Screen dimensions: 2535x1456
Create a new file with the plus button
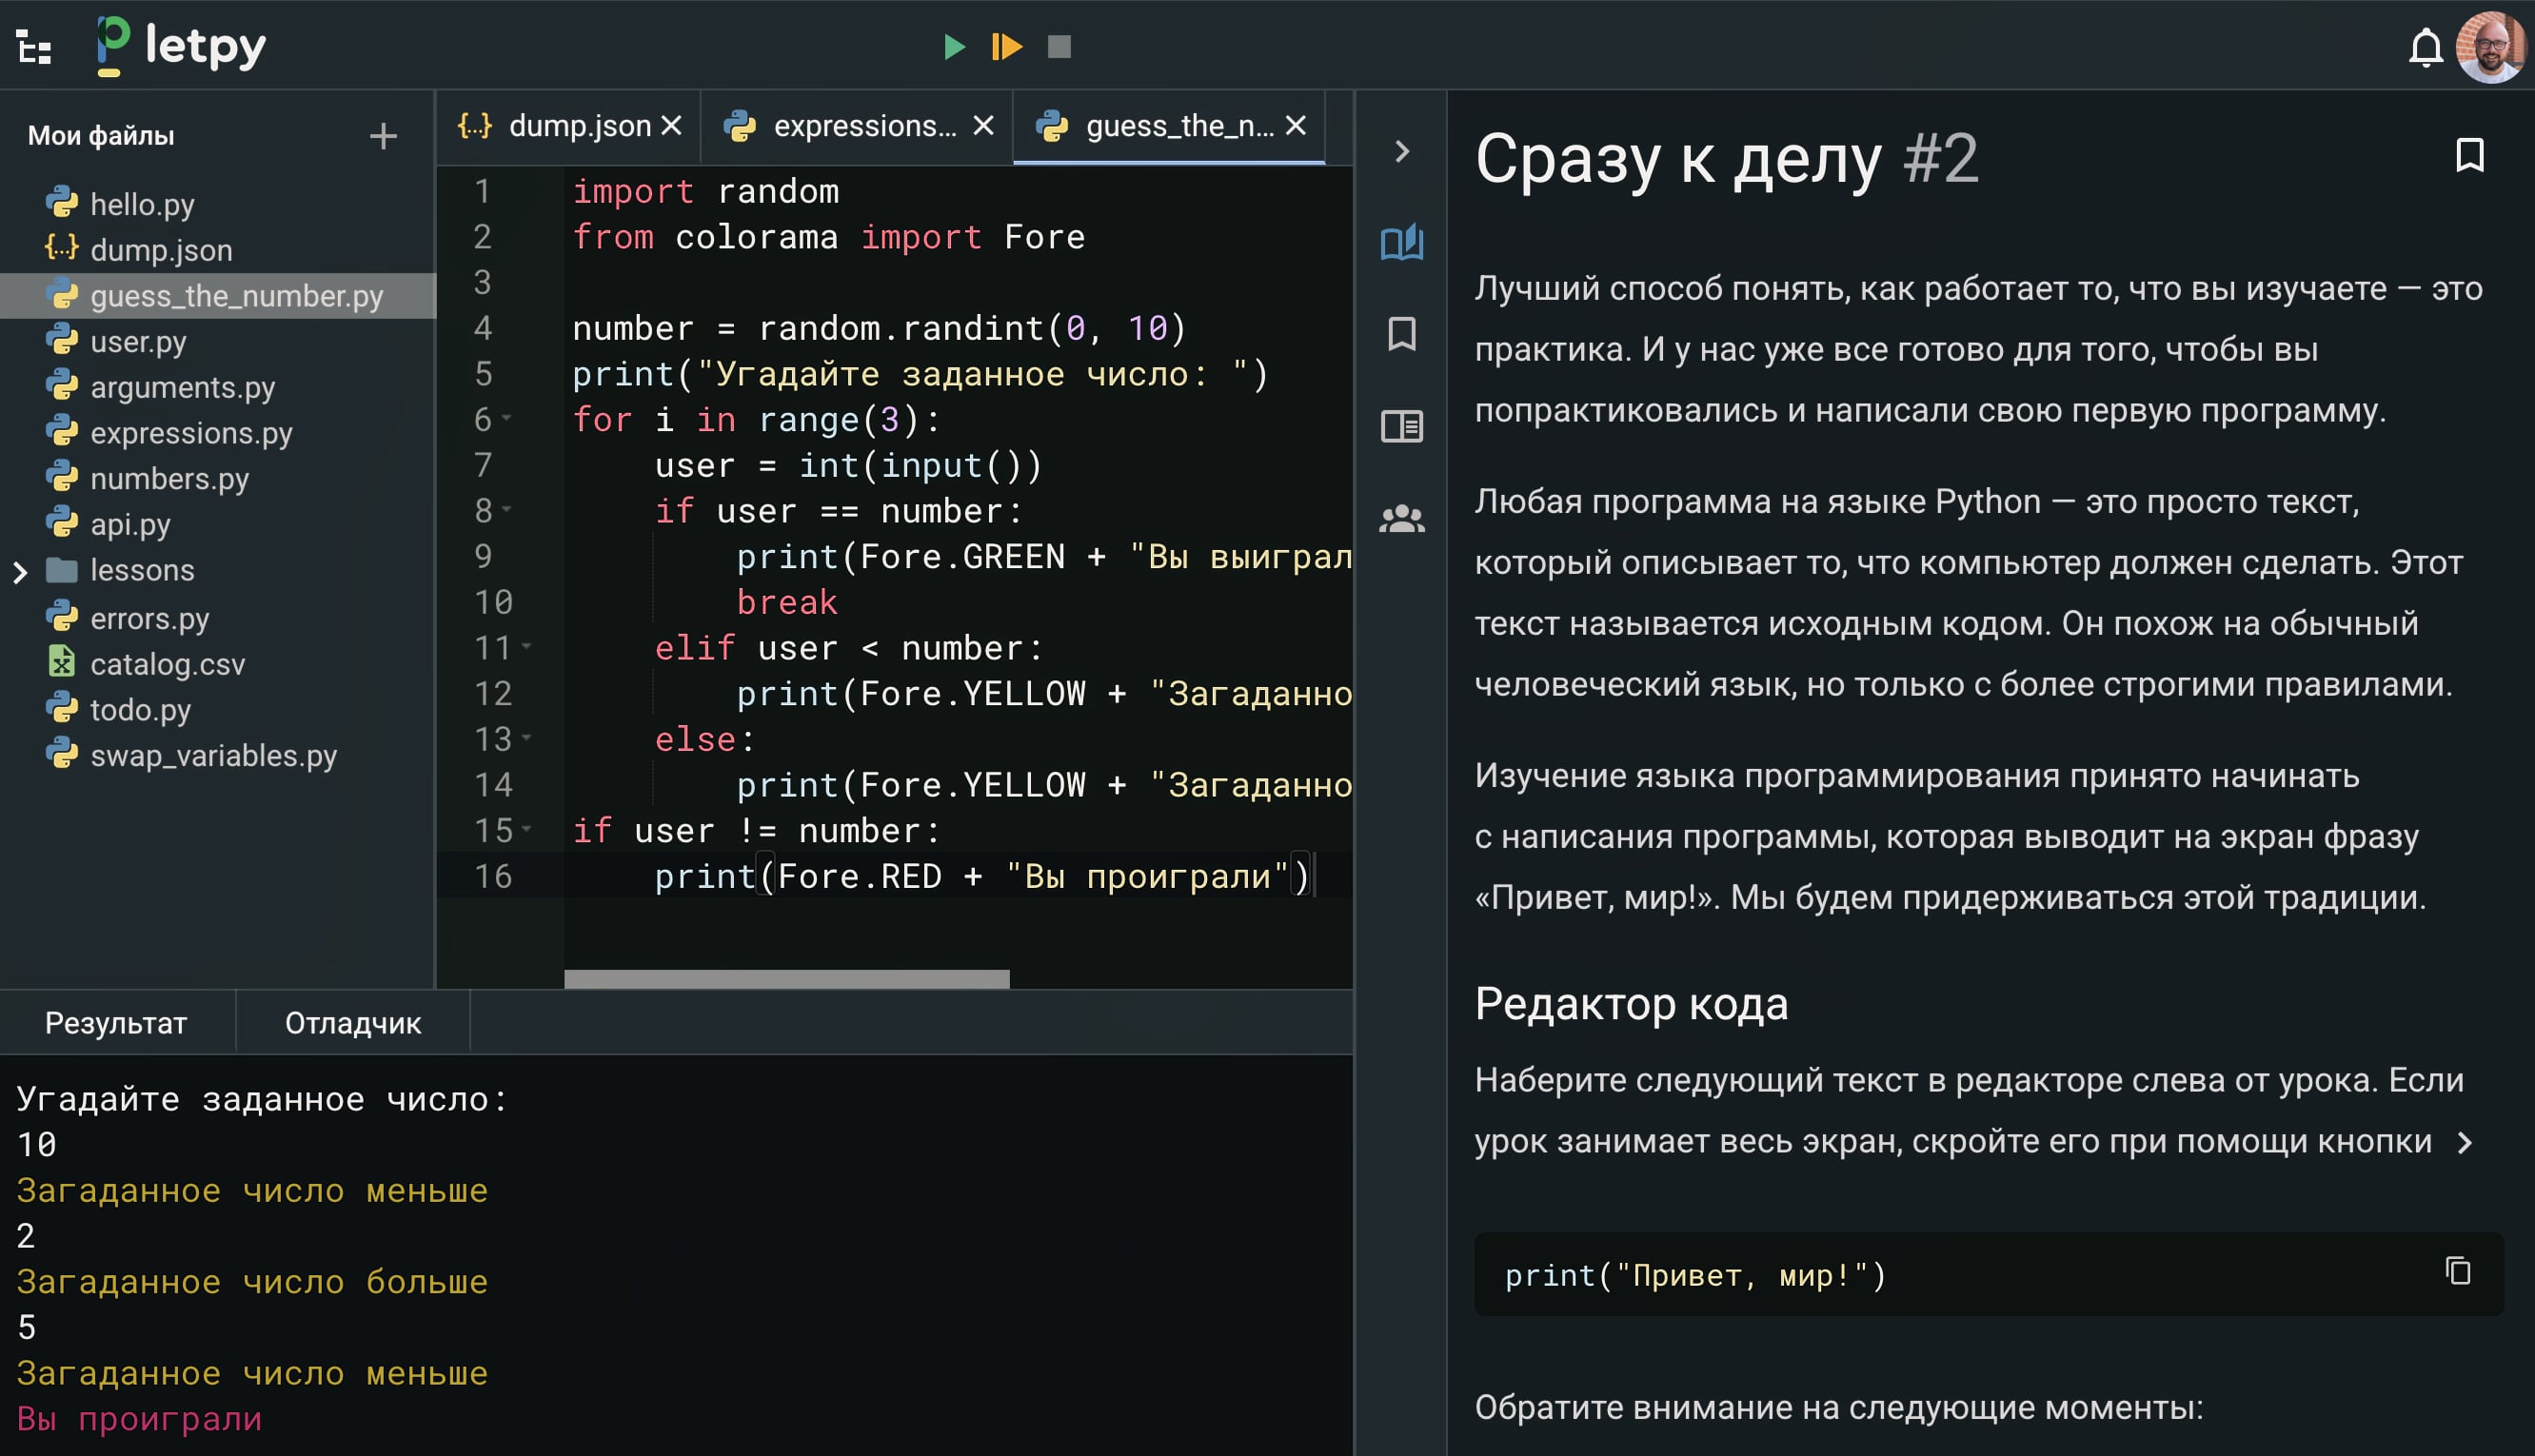383,136
